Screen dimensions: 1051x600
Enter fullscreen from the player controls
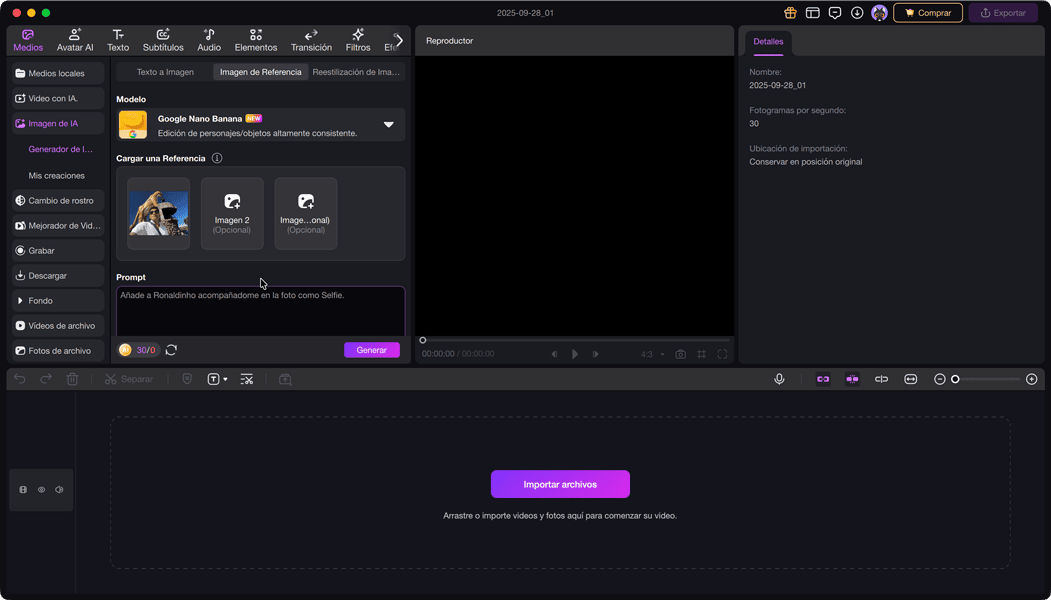(722, 354)
